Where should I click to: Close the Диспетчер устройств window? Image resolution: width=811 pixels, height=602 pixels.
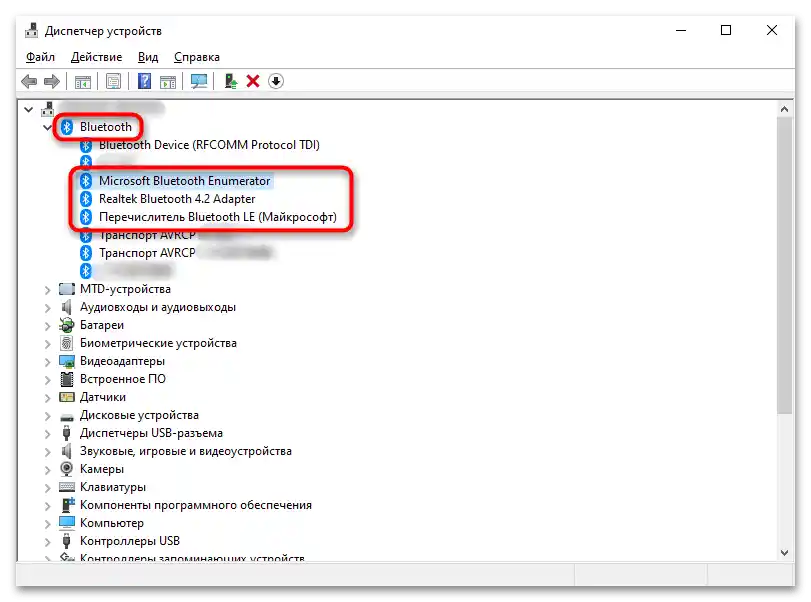(x=772, y=31)
